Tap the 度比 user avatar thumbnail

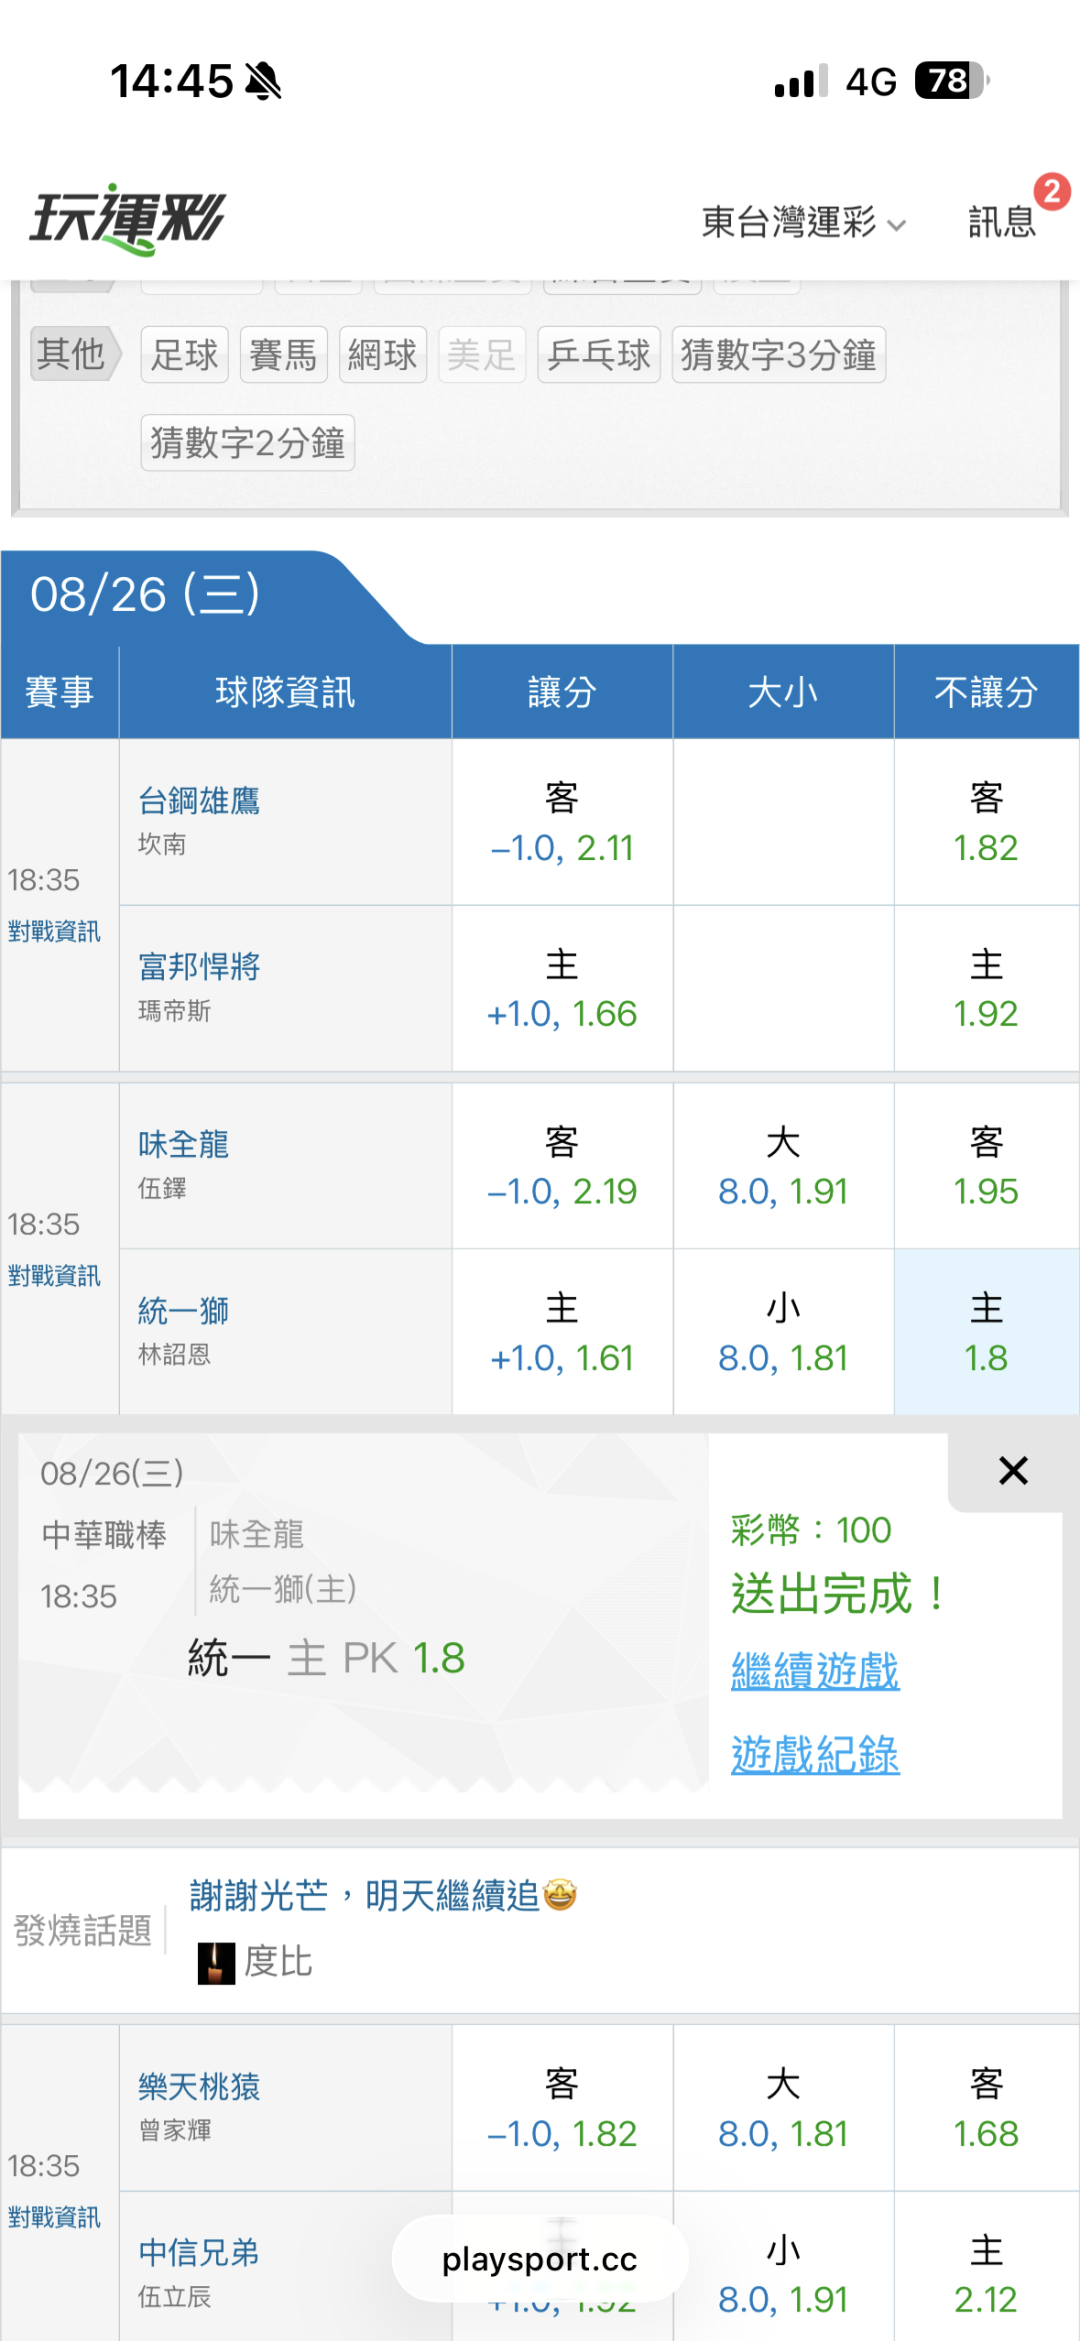216,1962
